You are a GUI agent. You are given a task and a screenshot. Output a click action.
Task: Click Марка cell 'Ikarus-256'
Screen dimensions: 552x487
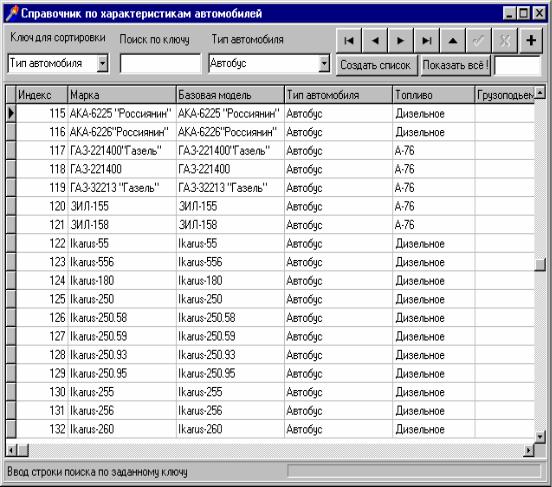121,410
